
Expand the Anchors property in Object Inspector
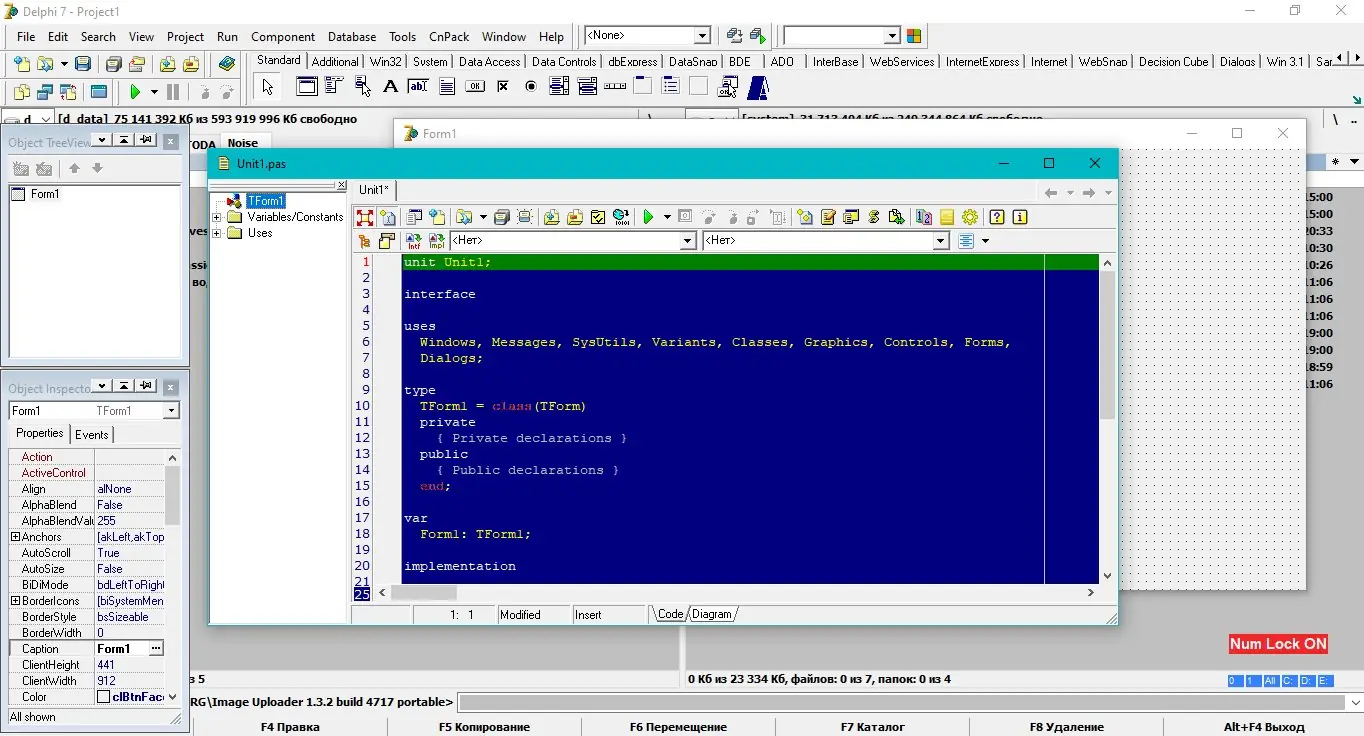(15, 537)
